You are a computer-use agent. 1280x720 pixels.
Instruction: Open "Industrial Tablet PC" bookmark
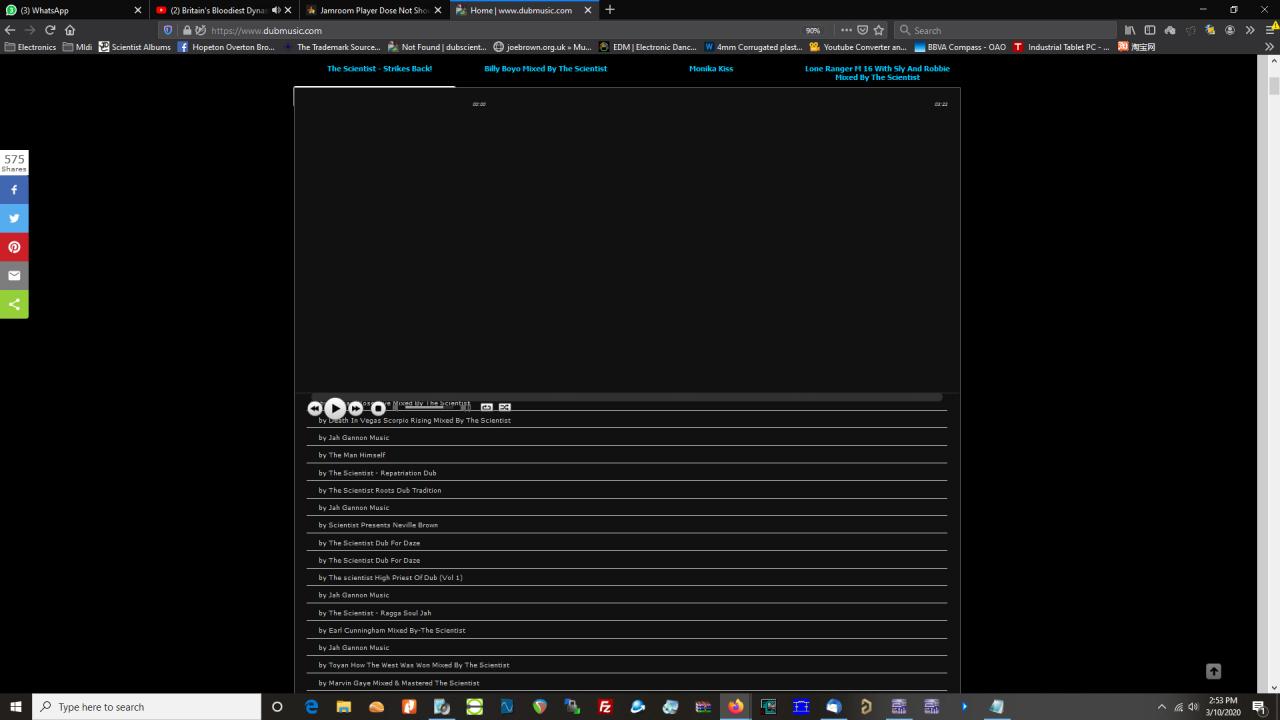click(1061, 47)
